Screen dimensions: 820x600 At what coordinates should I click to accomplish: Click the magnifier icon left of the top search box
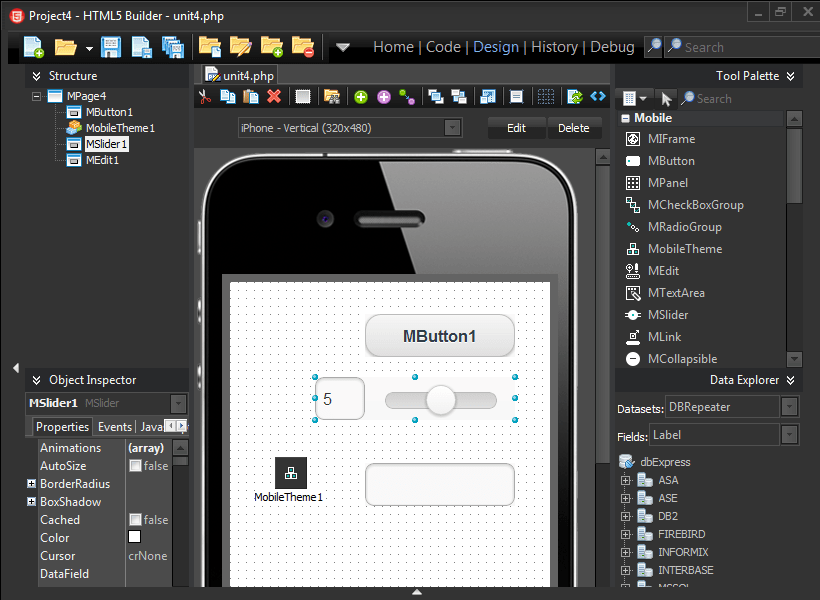(654, 47)
